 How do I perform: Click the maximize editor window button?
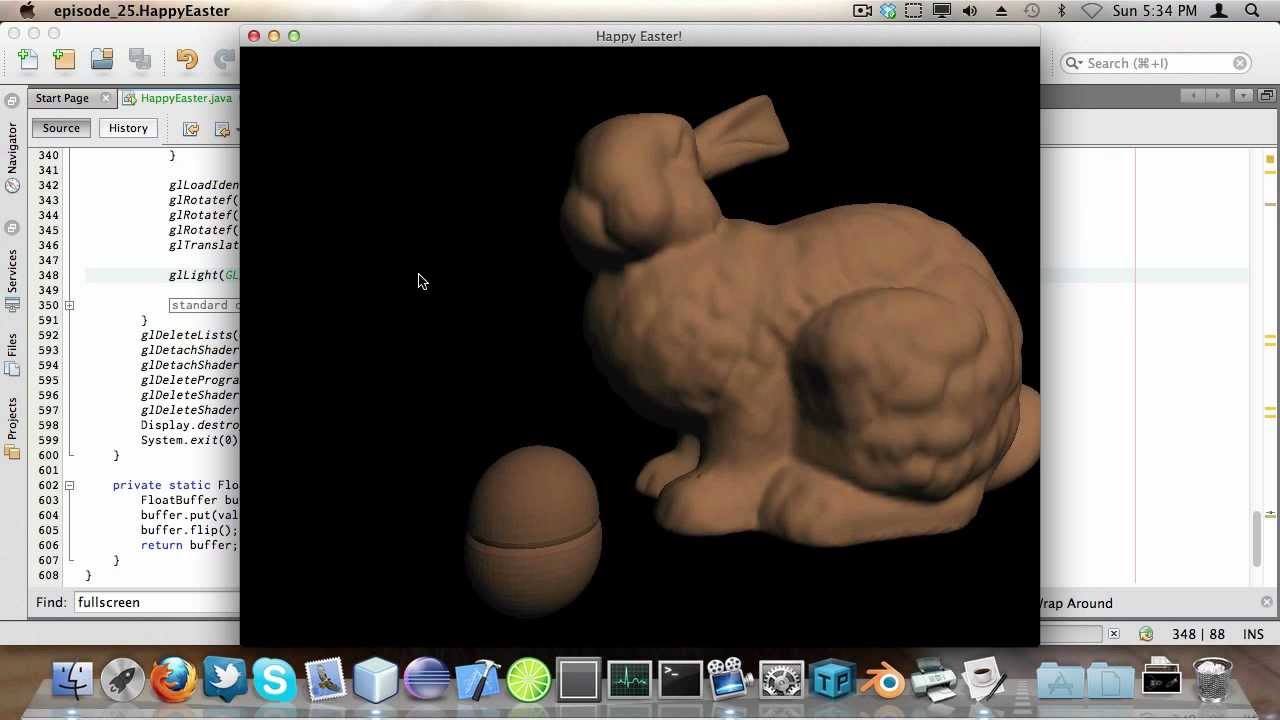coord(1265,96)
